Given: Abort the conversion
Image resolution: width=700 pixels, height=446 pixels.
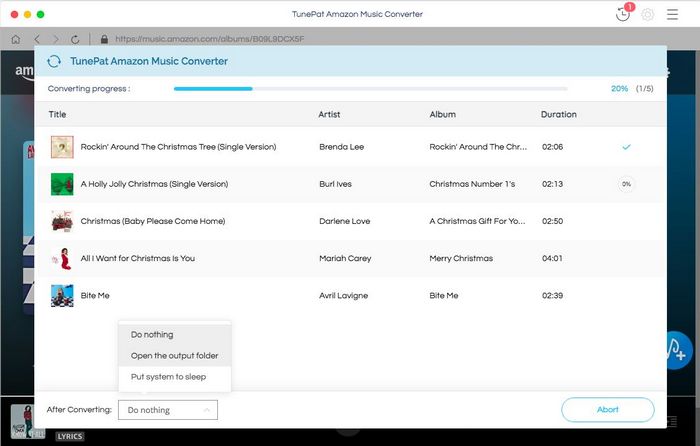Looking at the screenshot, I should click(x=608, y=409).
